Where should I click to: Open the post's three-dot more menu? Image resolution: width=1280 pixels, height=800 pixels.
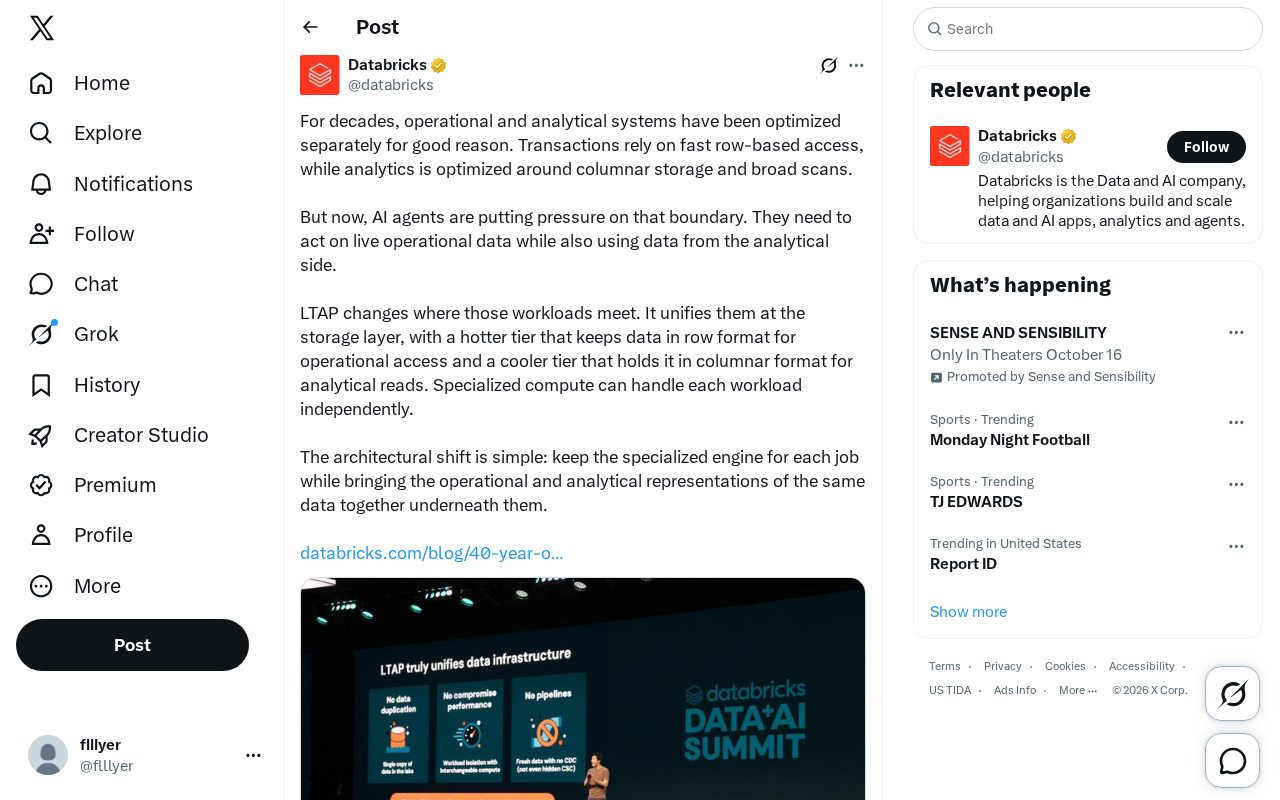[856, 65]
